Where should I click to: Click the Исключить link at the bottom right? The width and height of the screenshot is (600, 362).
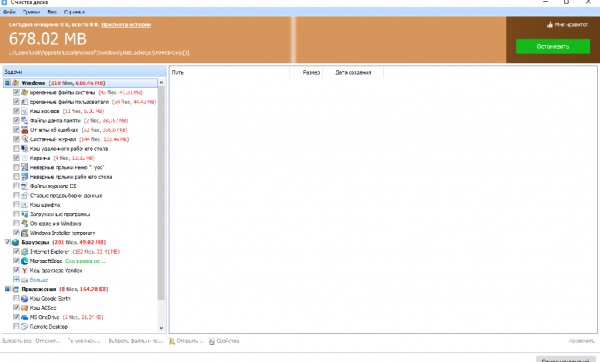click(x=582, y=341)
